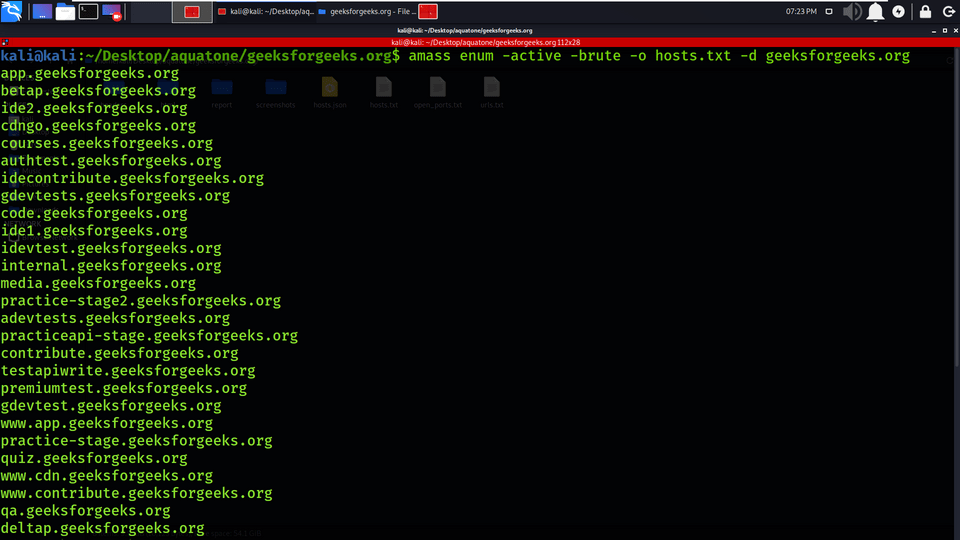Screen dimensions: 960x540
Task: Switch to geeksforgeeks.org File Manager taskbar entry
Action: 367,12
